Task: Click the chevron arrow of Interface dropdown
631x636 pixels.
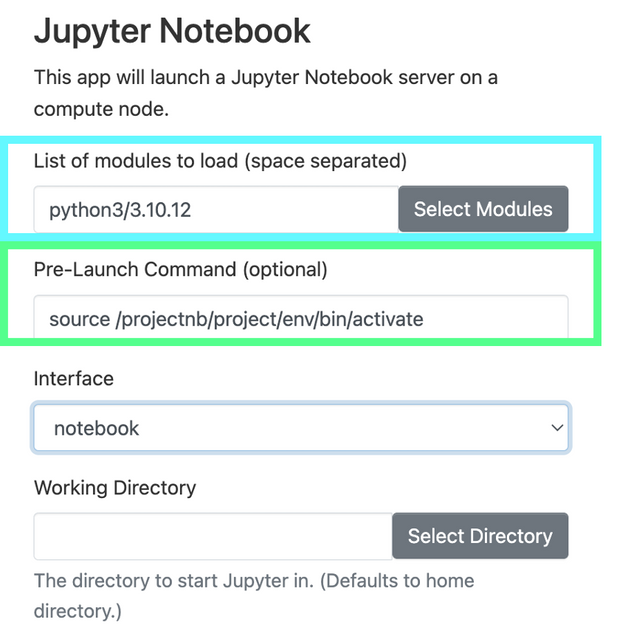Action: (x=557, y=428)
